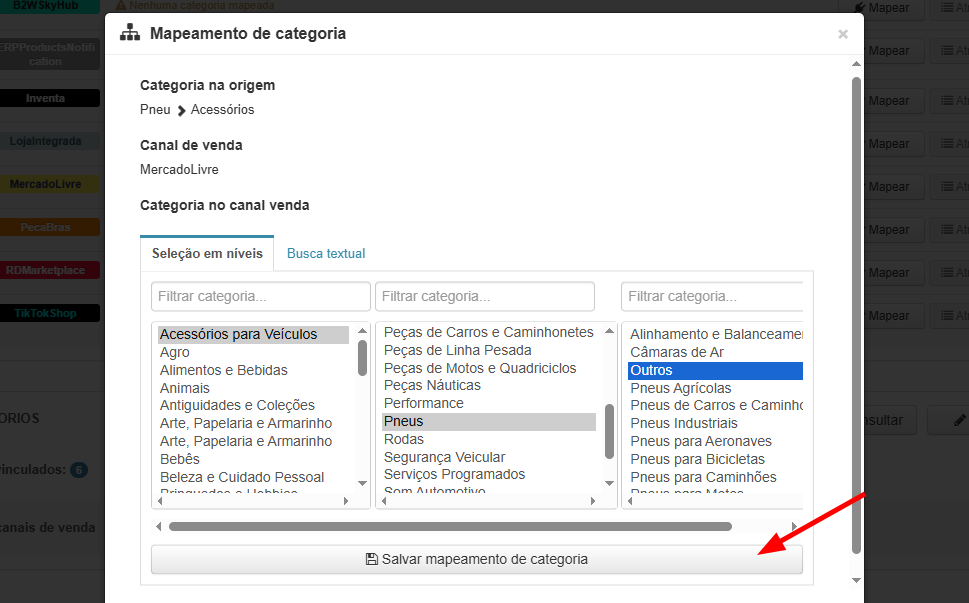Select the highlighted "Outros" option
The width and height of the screenshot is (969, 603).
pos(716,370)
